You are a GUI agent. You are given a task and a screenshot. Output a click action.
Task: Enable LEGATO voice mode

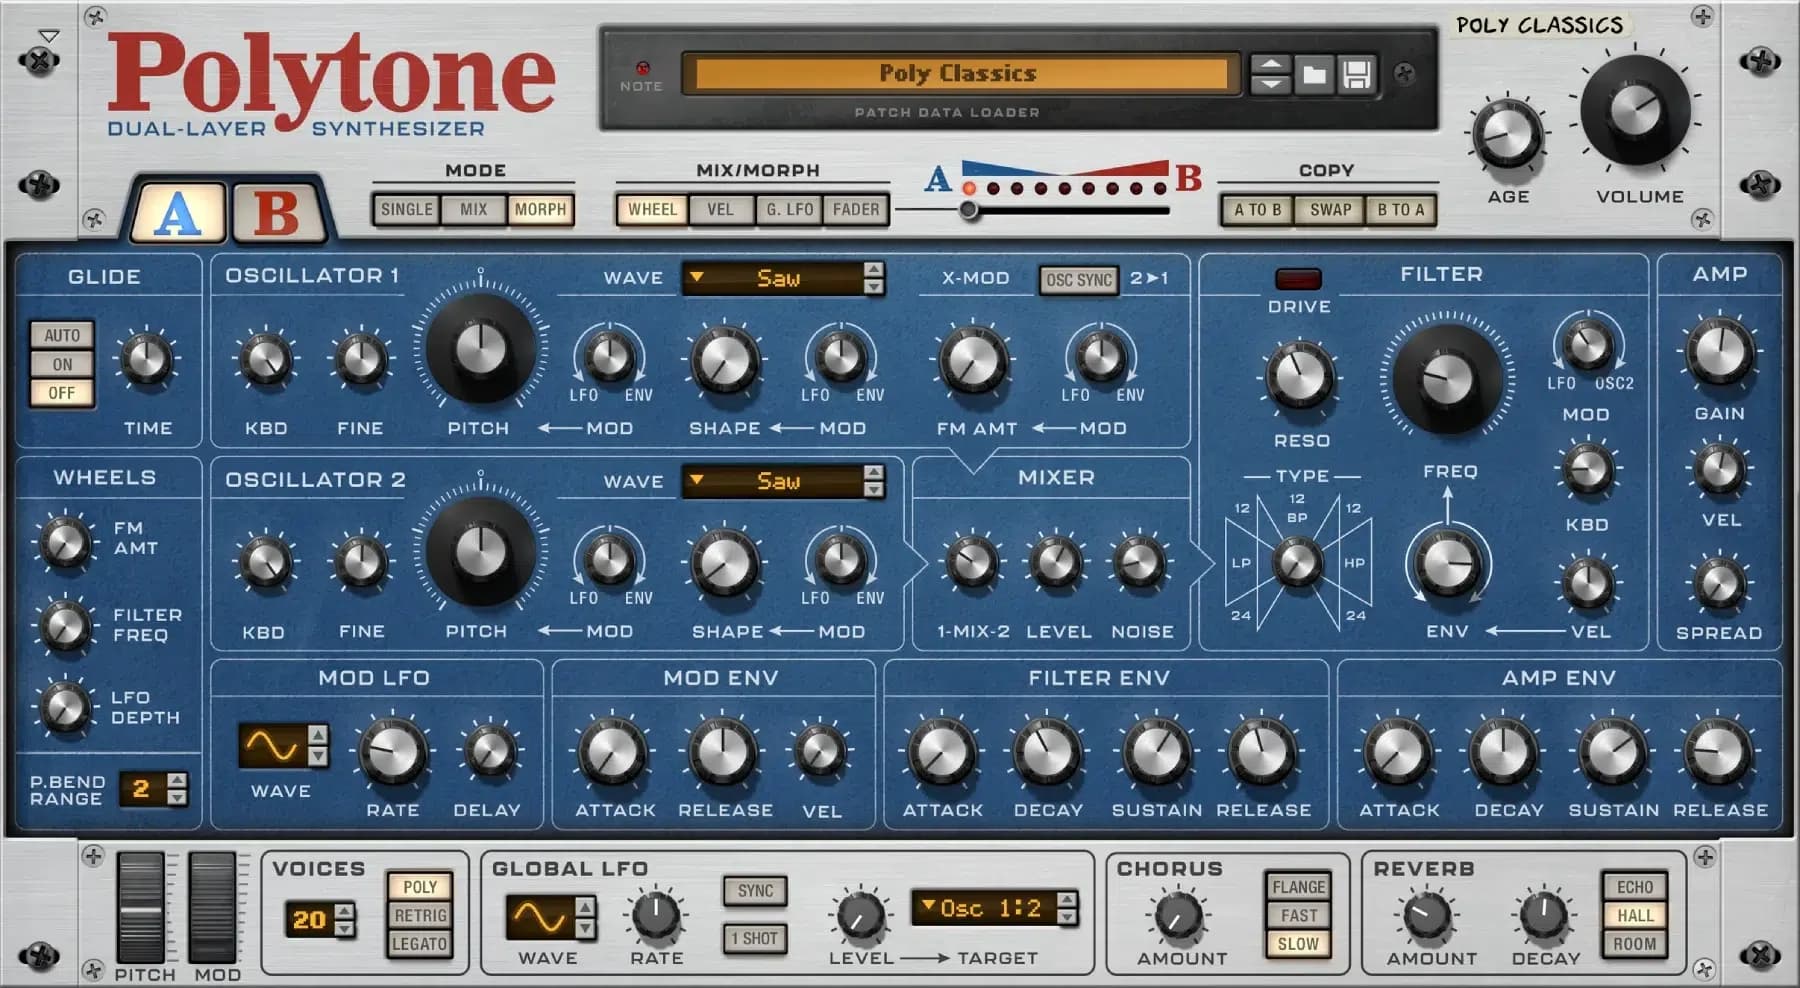pos(420,943)
